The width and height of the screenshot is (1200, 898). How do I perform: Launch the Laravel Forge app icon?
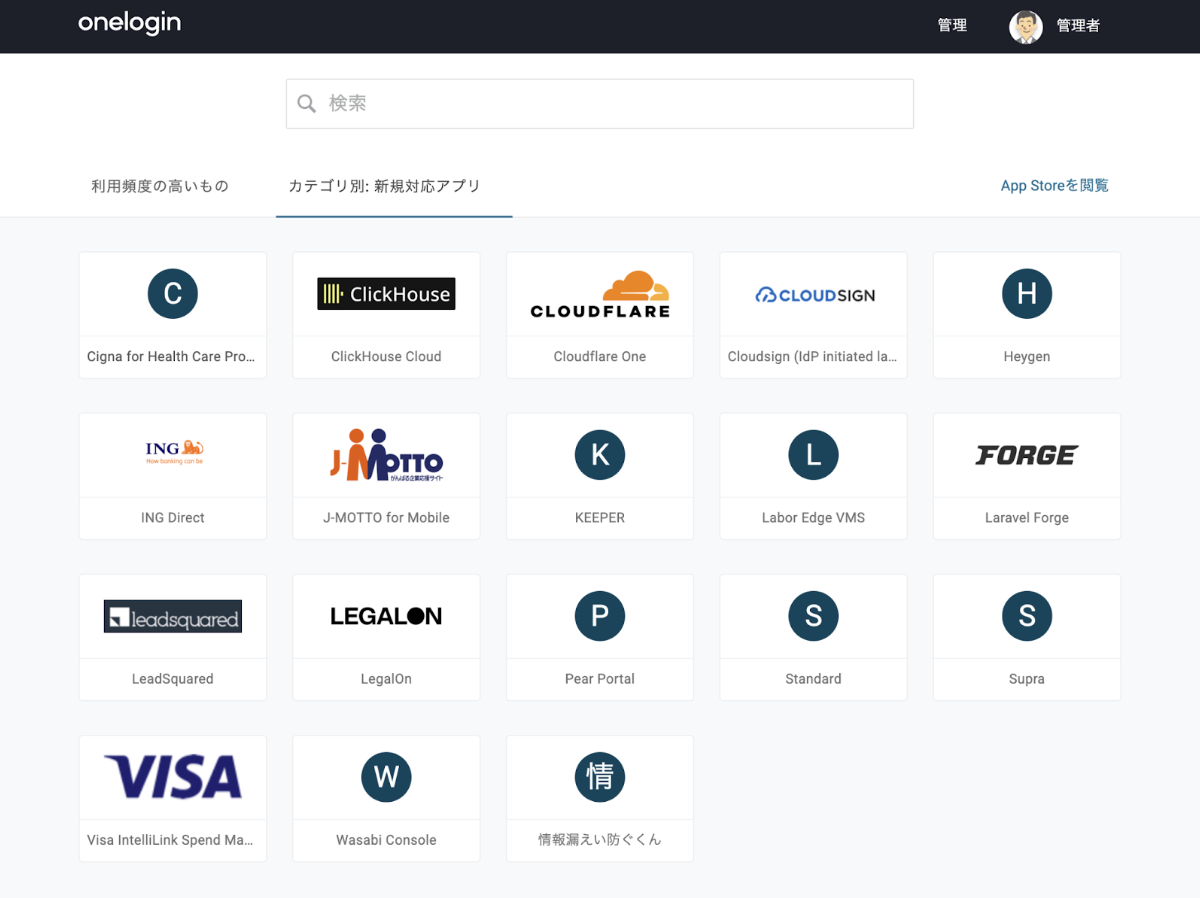click(1026, 455)
